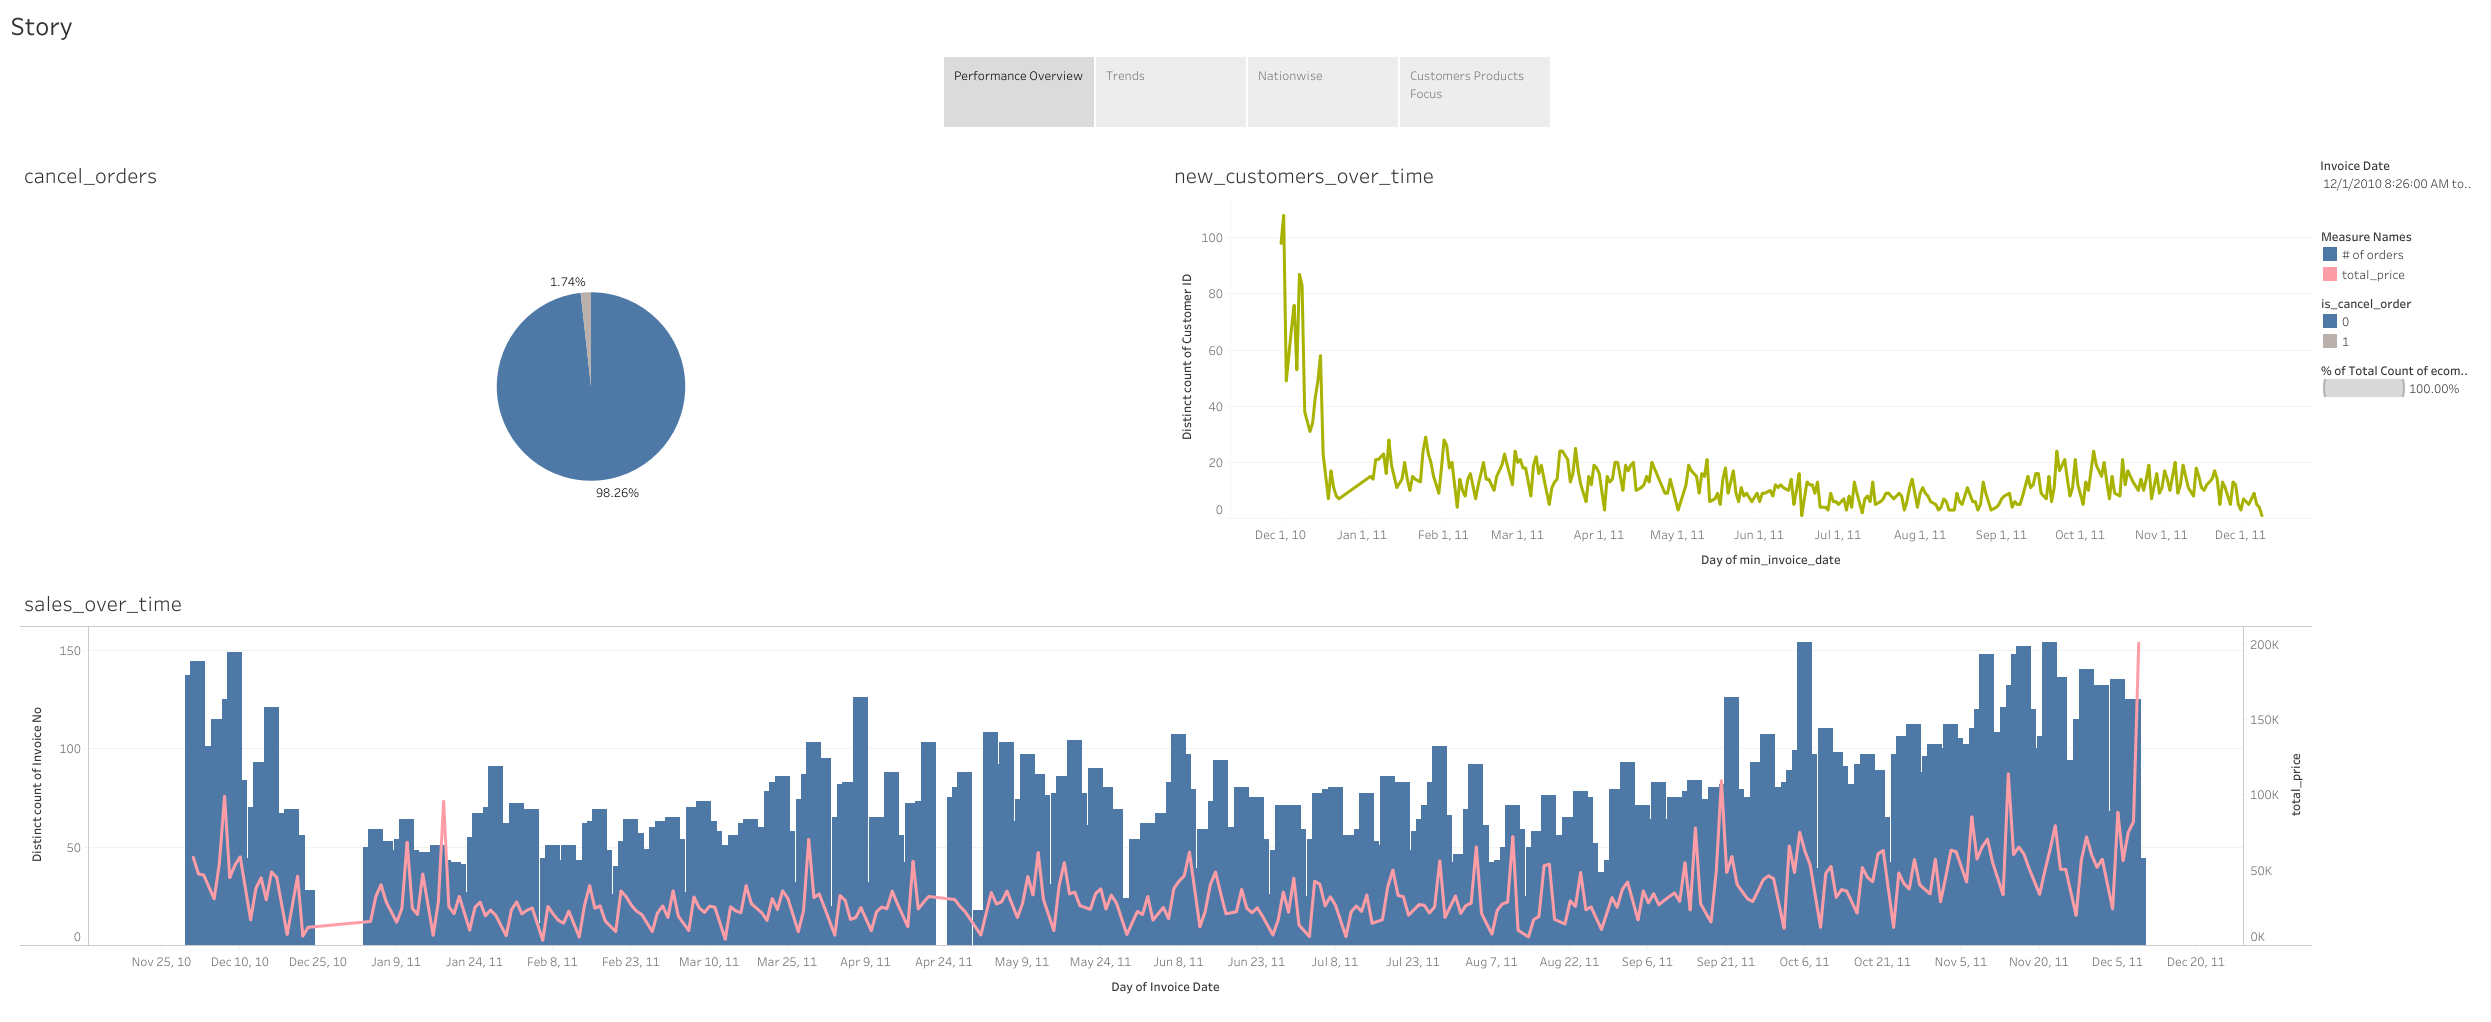Click the pink total_price legend swatch

(x=2329, y=275)
